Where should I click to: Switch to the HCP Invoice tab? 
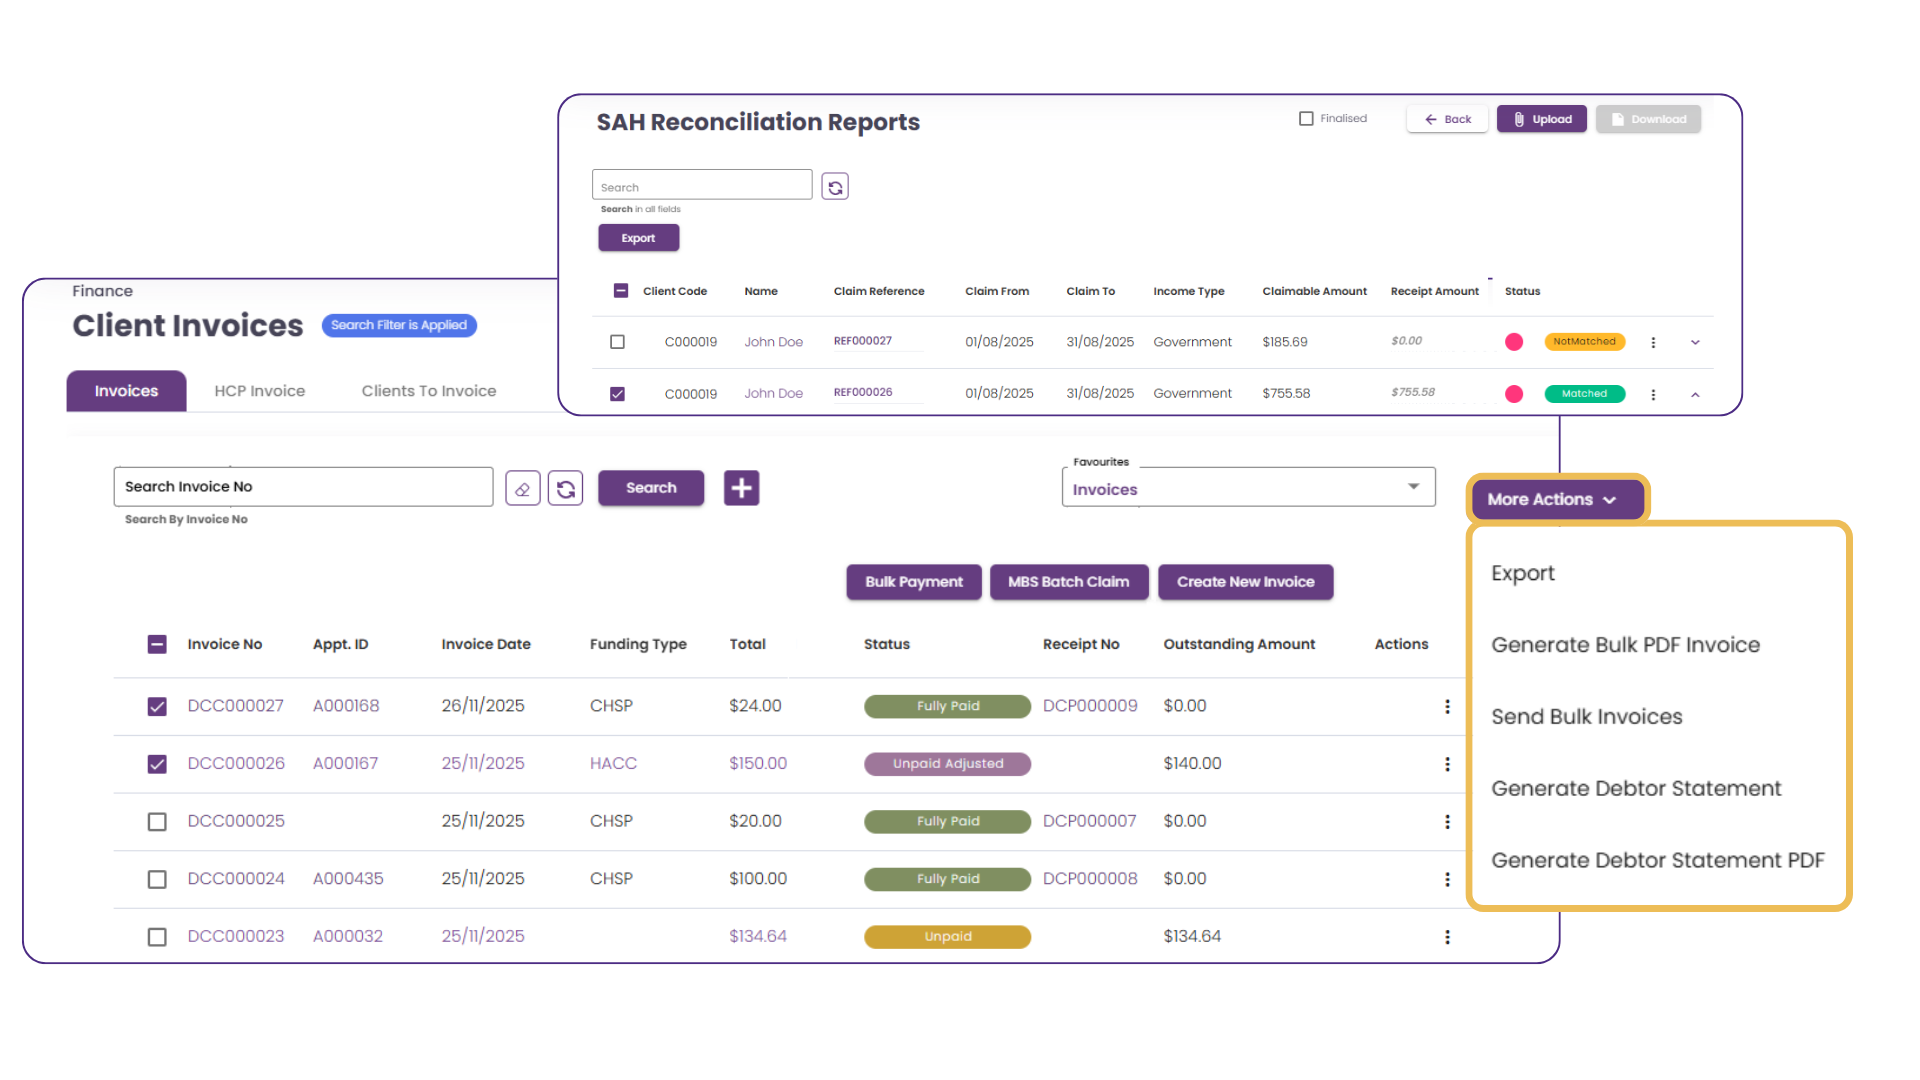point(259,391)
